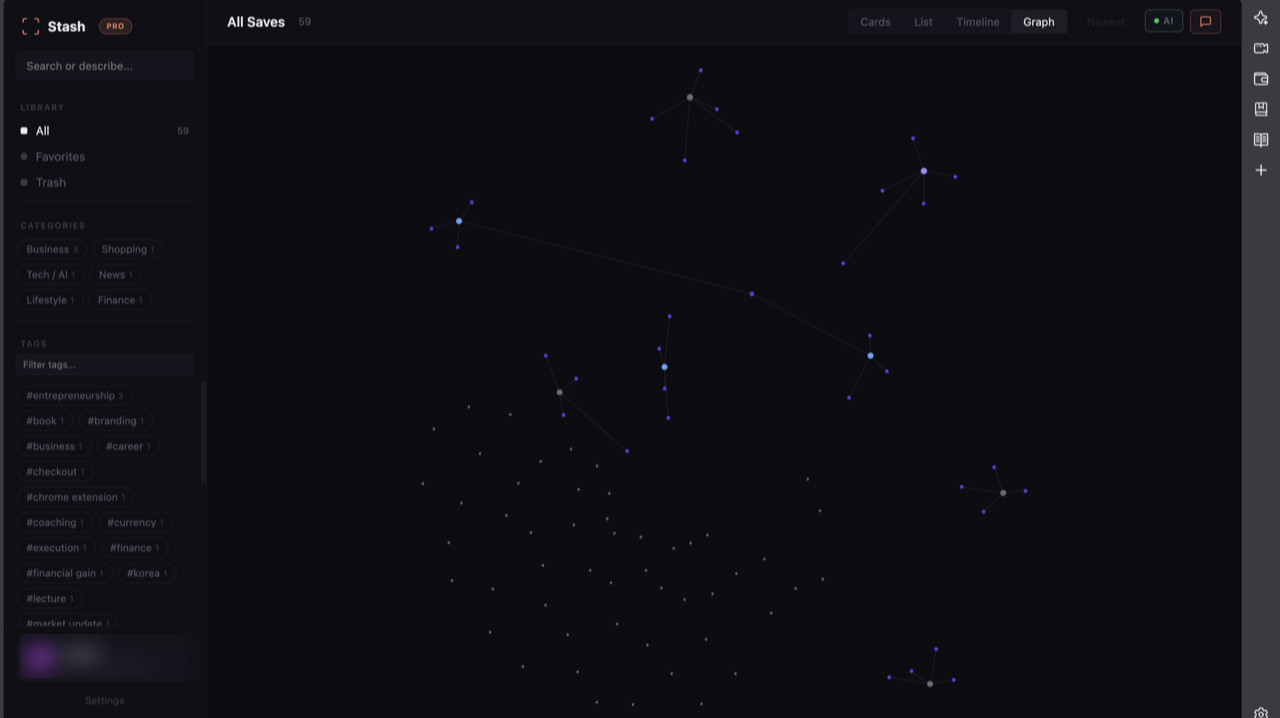Image resolution: width=1280 pixels, height=718 pixels.
Task: Open the Newest sort dropdown
Action: point(1106,22)
